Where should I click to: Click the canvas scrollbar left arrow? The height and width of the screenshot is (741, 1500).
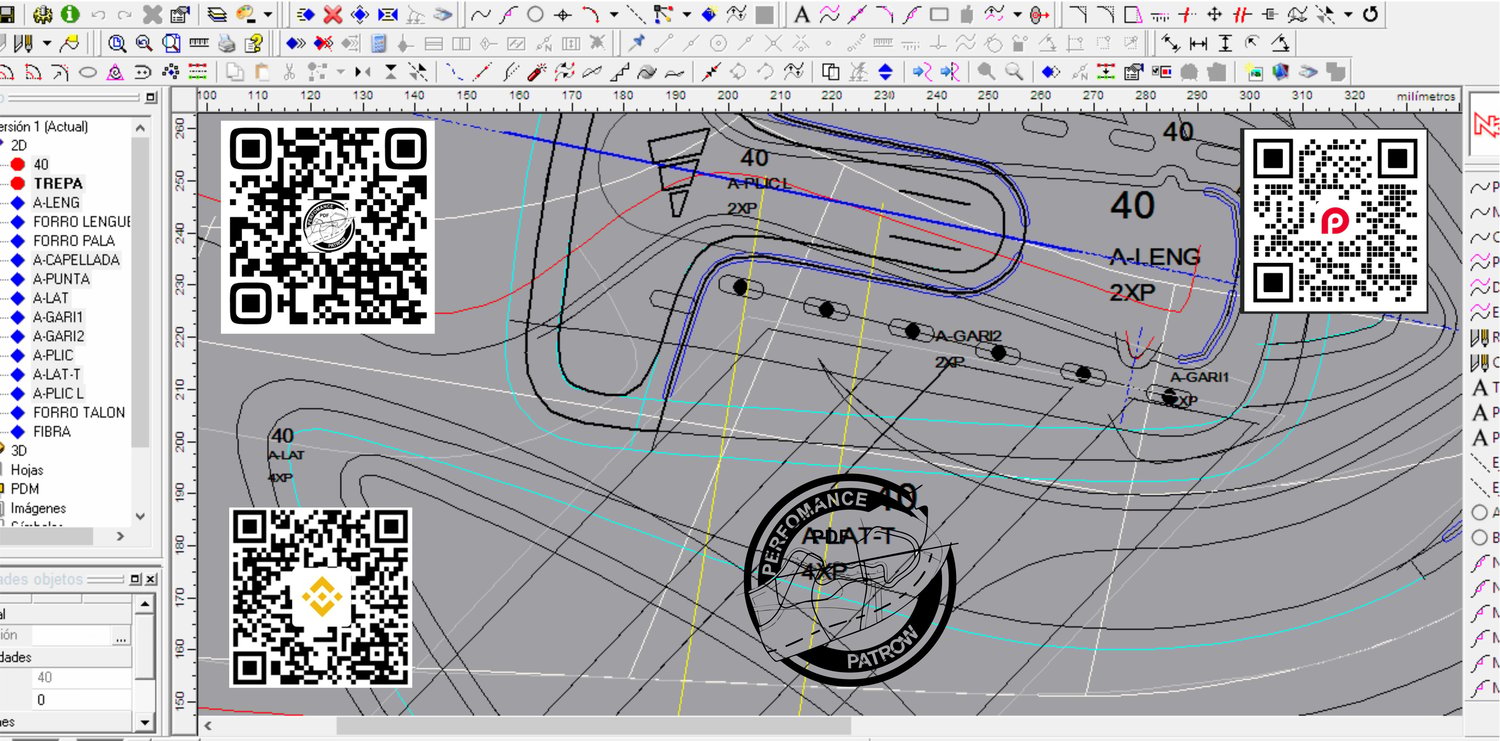208,726
